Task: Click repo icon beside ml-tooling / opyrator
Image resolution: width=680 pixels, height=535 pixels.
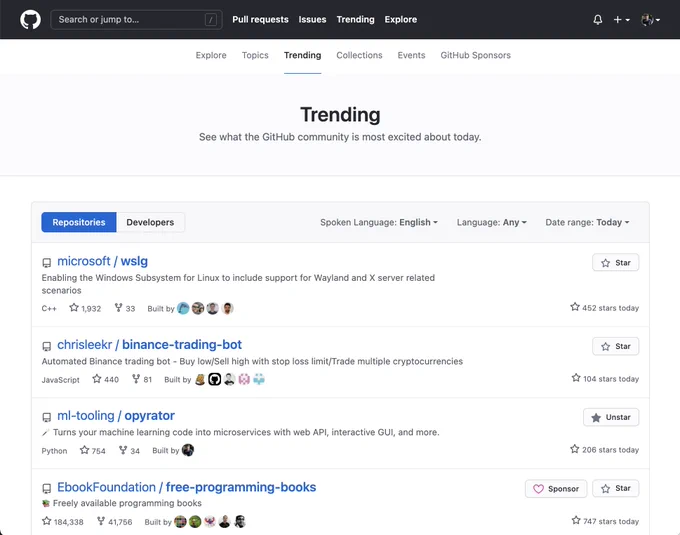Action: (46, 418)
